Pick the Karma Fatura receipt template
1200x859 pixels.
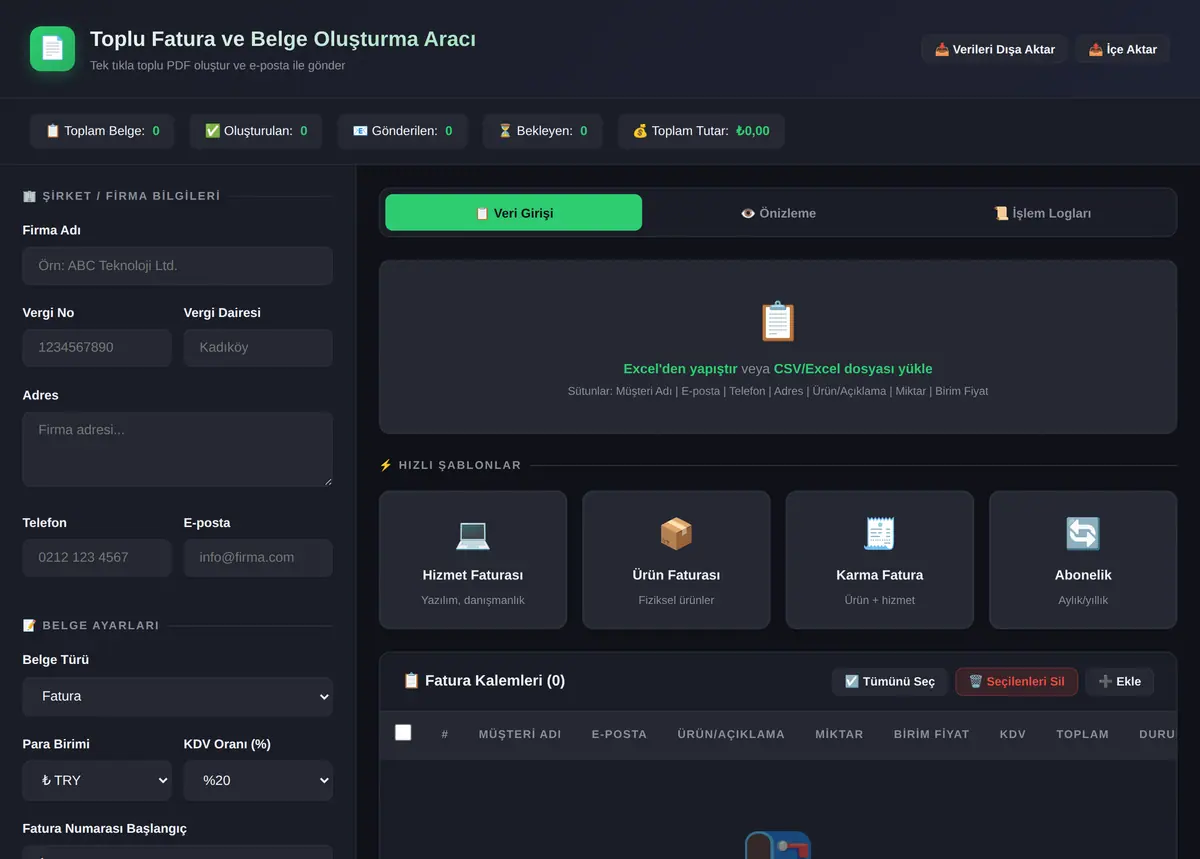coord(879,559)
